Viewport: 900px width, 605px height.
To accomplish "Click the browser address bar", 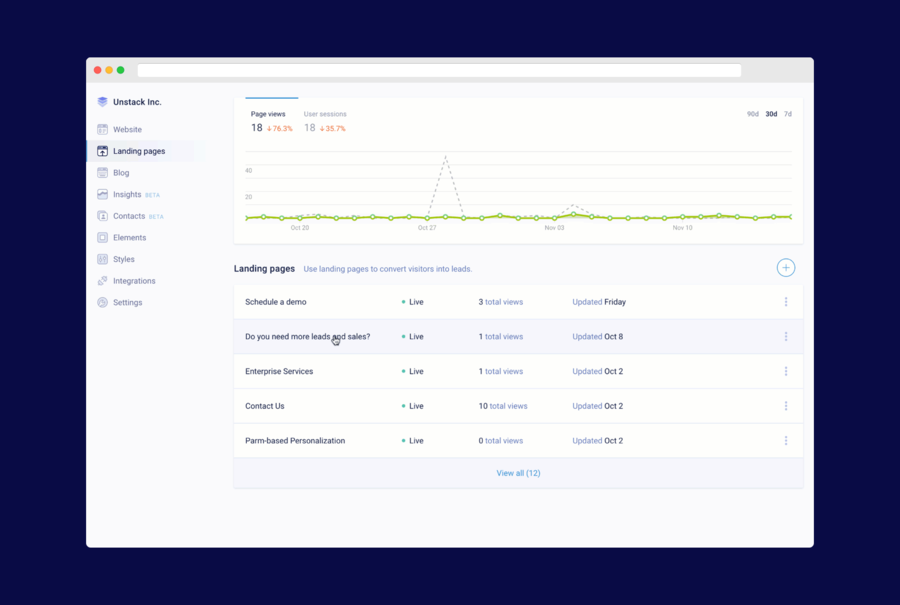I will [439, 70].
